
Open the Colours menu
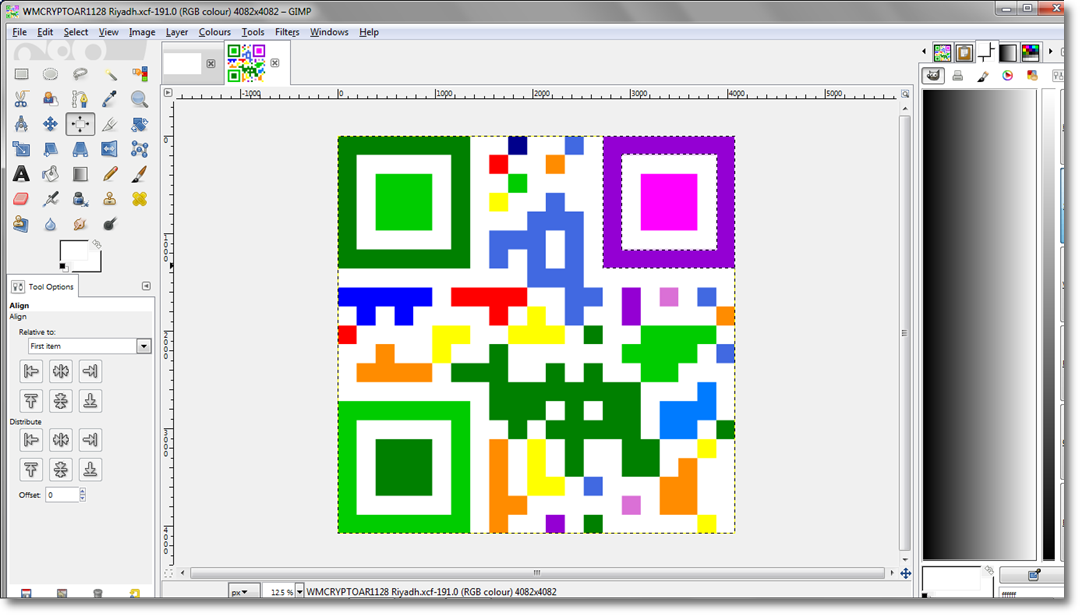click(214, 32)
